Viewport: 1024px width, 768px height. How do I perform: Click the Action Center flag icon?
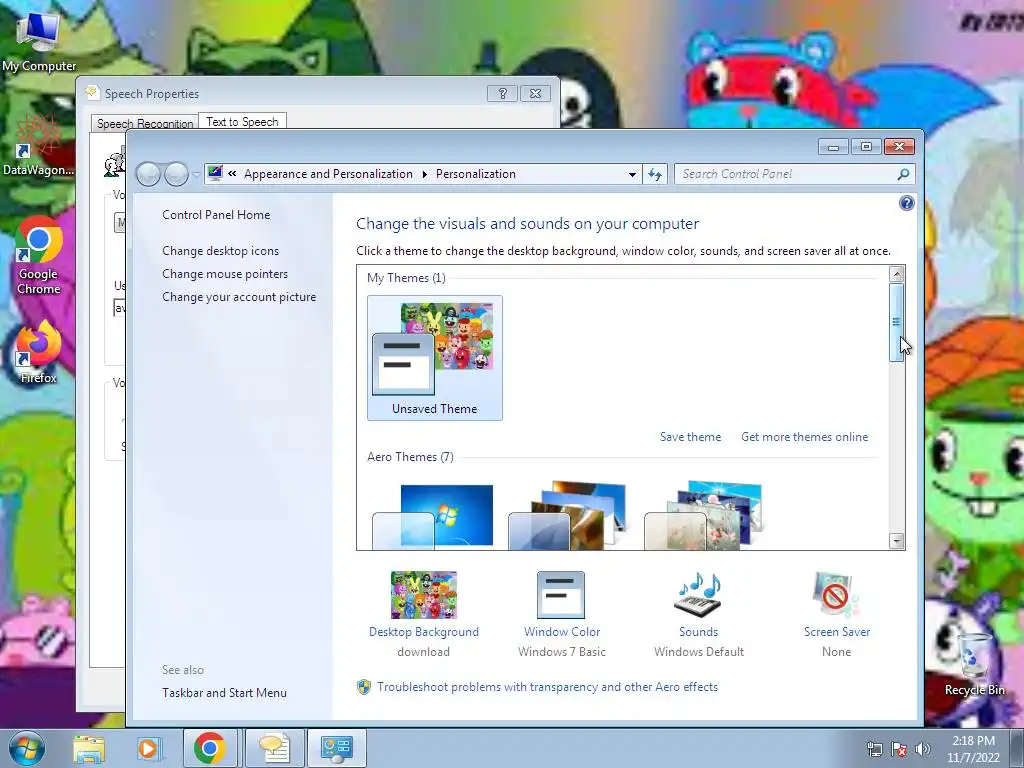tap(899, 749)
